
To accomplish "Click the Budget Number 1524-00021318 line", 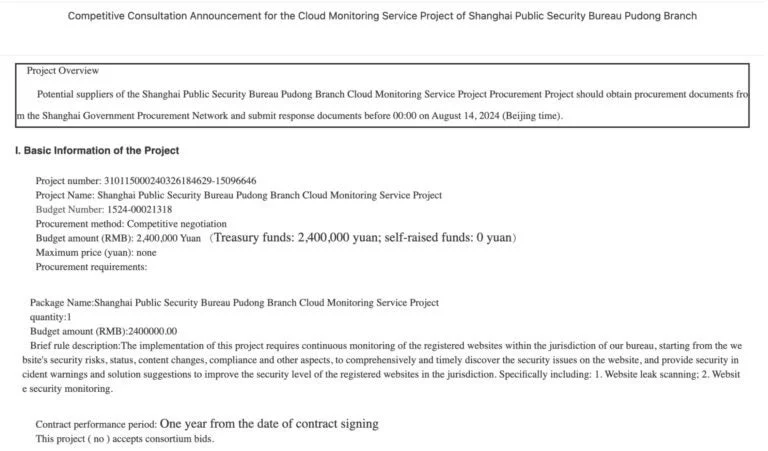I will [103, 210].
